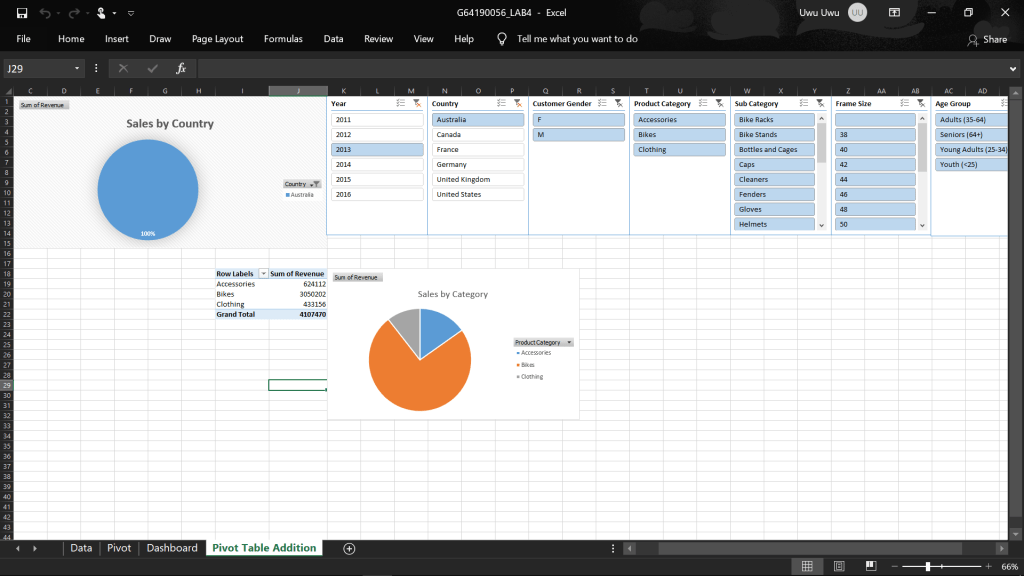
Task: Open the Formulas ribbon tab
Action: [283, 39]
